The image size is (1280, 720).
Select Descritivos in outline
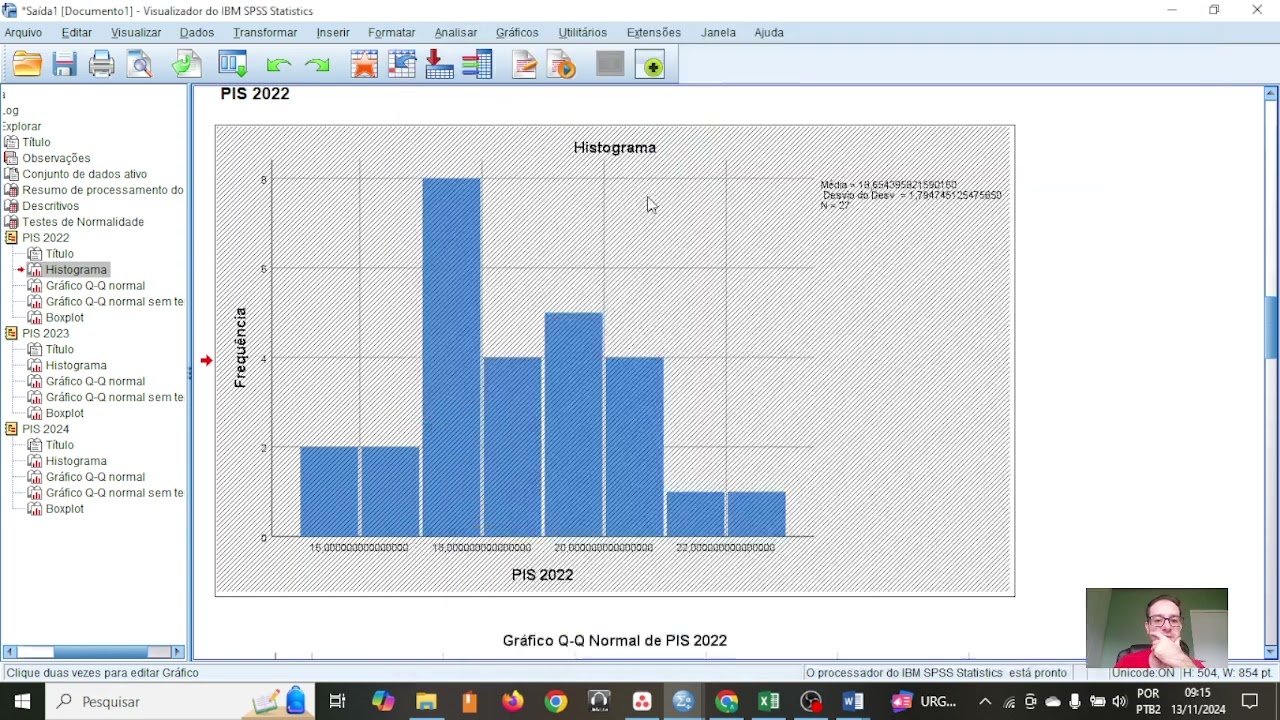click(x=51, y=206)
